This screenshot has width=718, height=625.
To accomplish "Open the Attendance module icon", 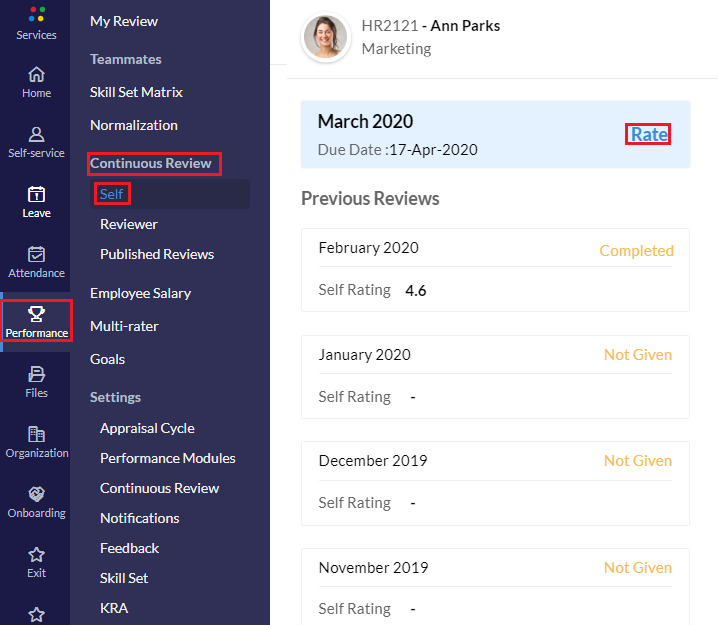I will click(x=36, y=255).
